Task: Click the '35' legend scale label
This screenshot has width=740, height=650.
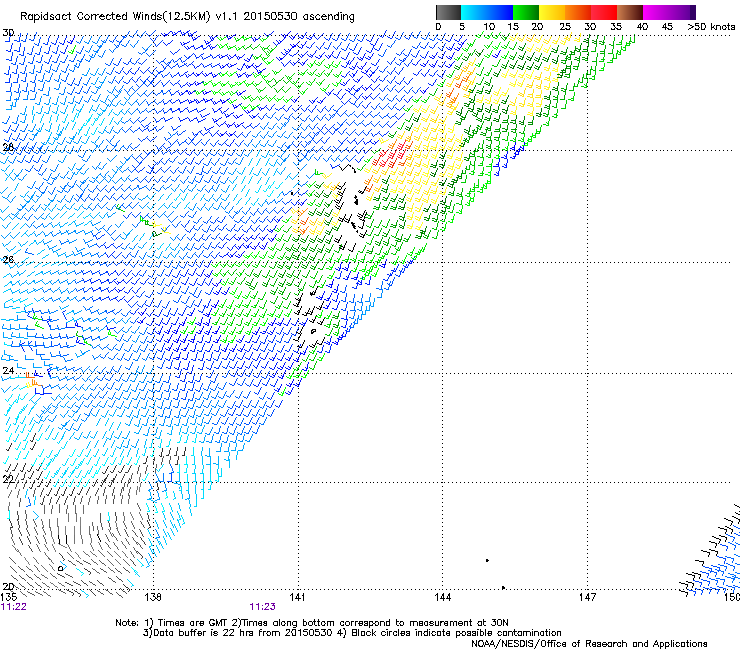Action: (616, 27)
